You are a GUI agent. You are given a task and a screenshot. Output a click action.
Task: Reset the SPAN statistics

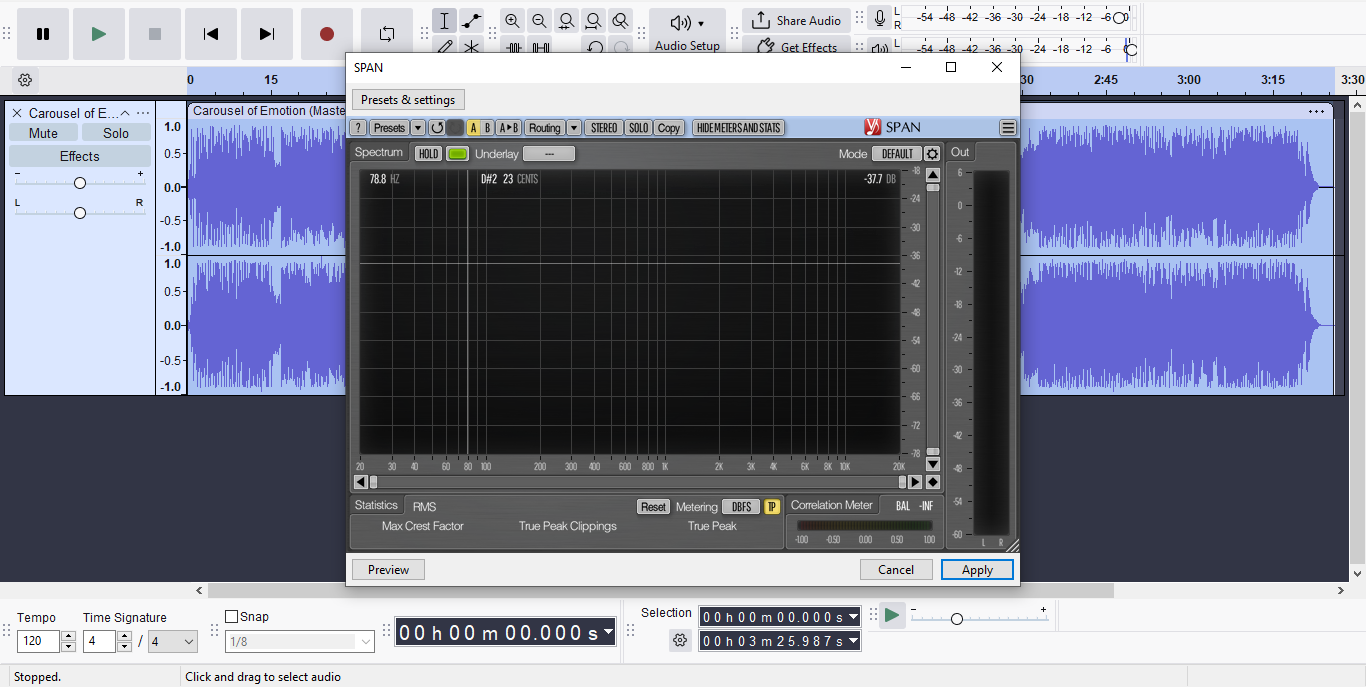654,507
